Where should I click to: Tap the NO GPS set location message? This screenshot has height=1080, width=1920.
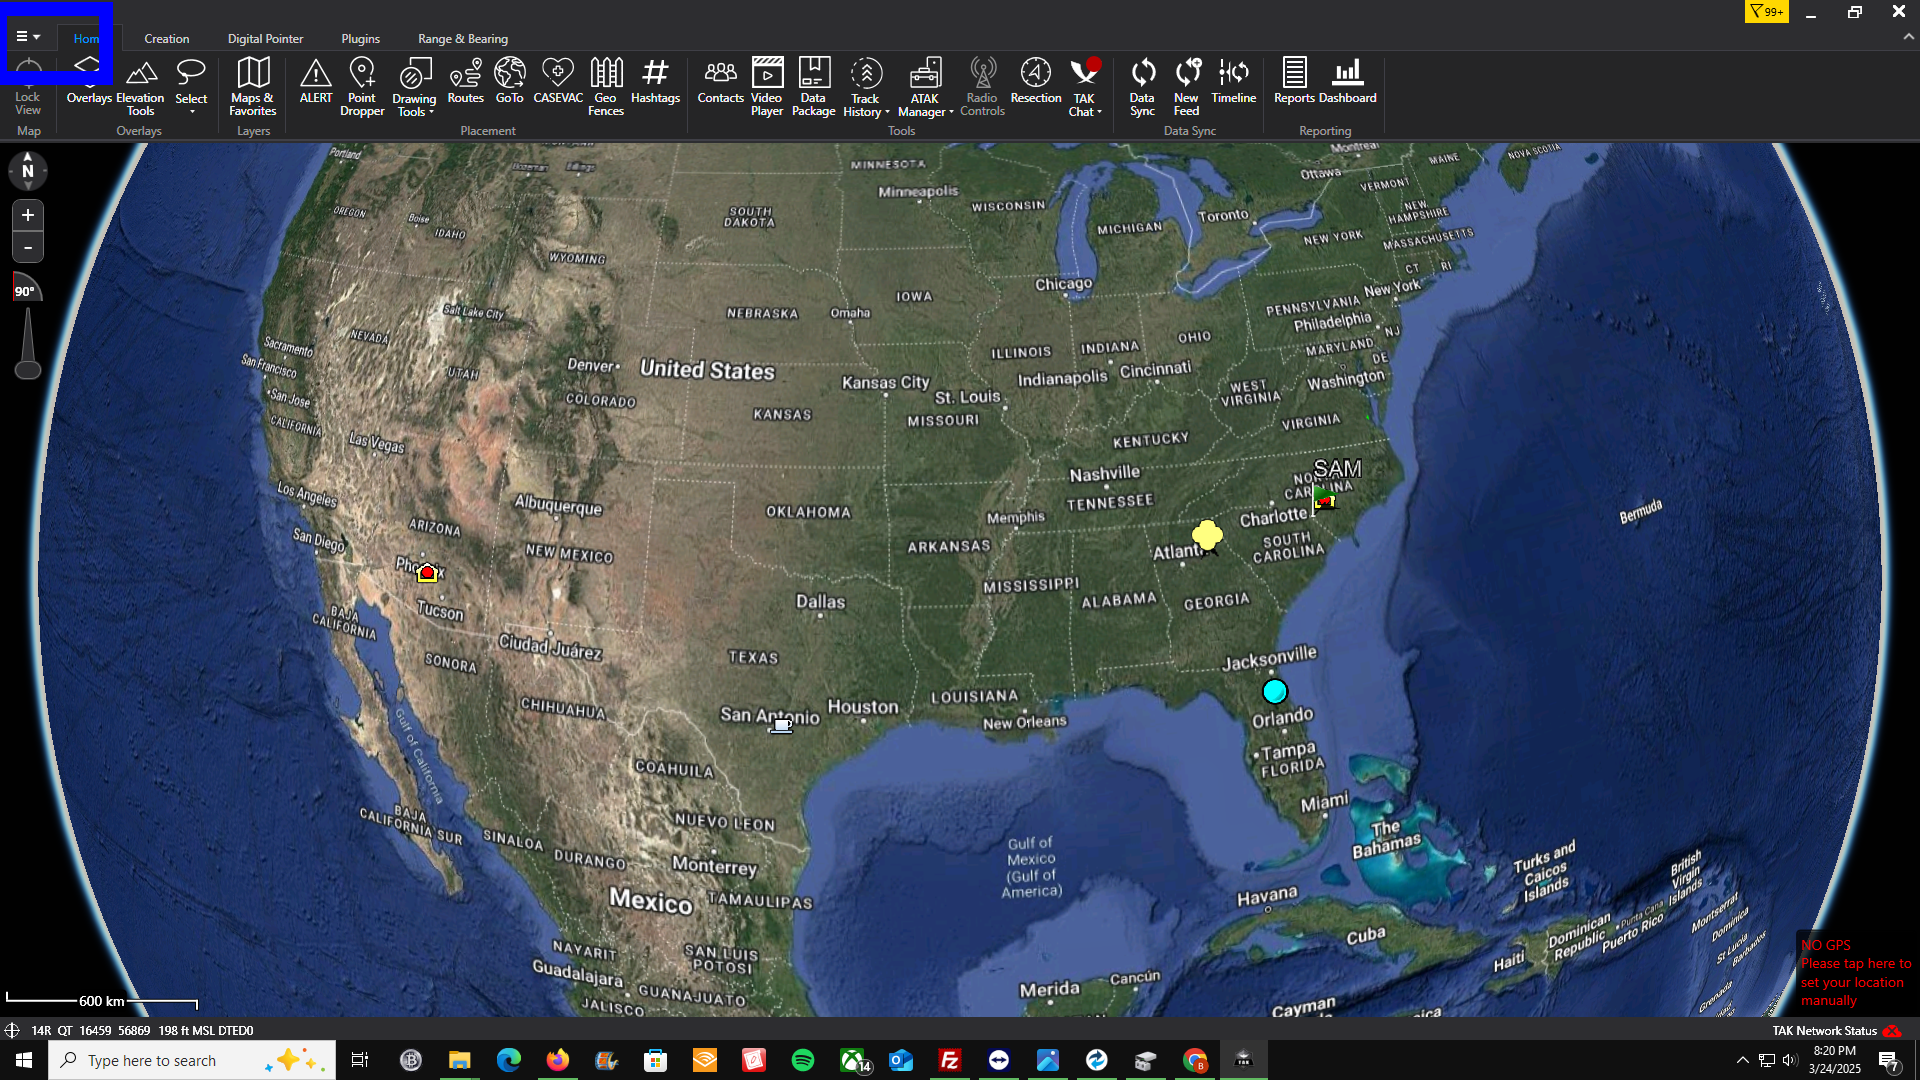coord(1855,972)
